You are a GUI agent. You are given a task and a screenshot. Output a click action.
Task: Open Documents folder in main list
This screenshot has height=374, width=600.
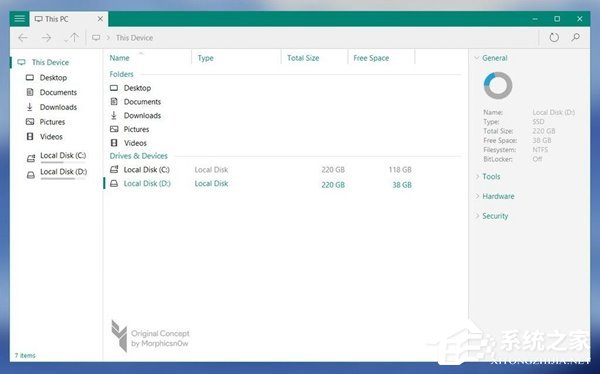pyautogui.click(x=142, y=102)
